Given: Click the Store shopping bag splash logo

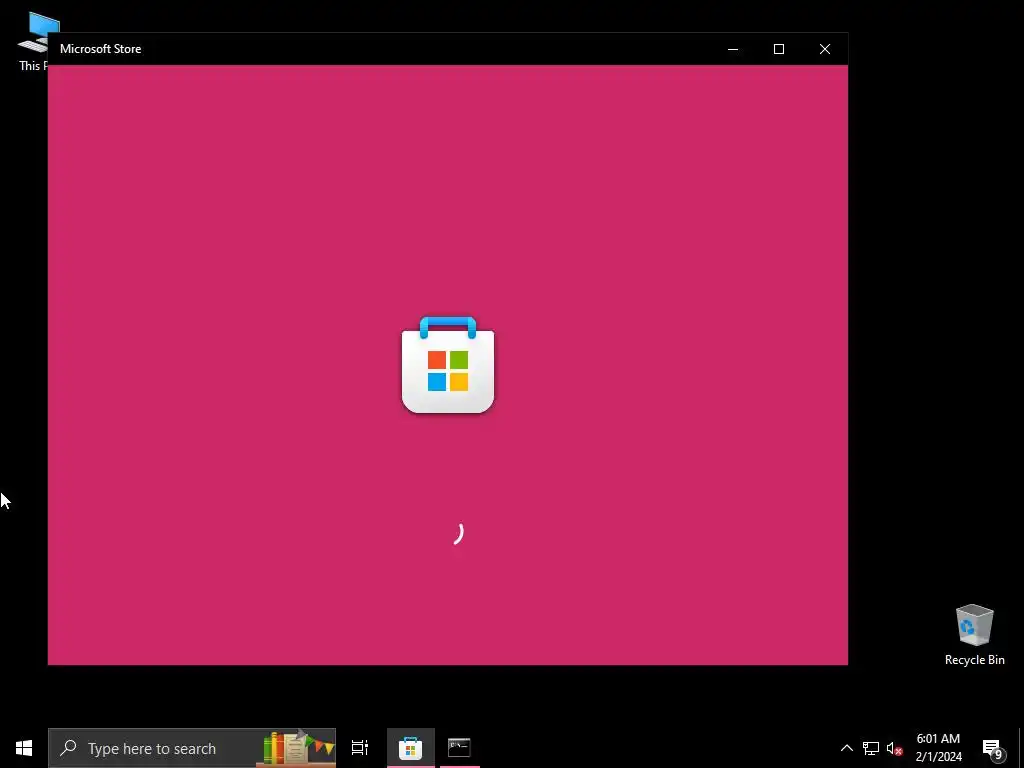Looking at the screenshot, I should coord(448,364).
